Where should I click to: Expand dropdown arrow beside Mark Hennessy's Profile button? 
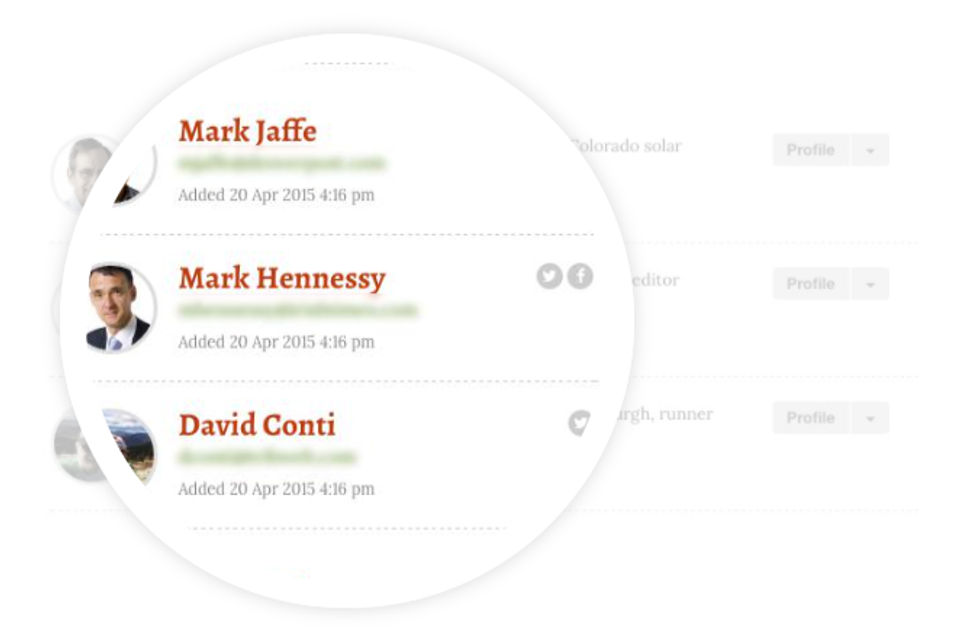tap(870, 284)
